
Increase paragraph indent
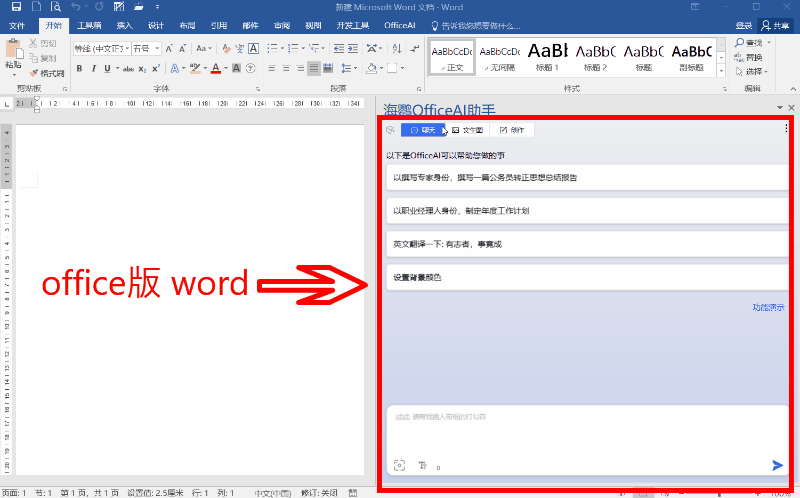tap(353, 48)
